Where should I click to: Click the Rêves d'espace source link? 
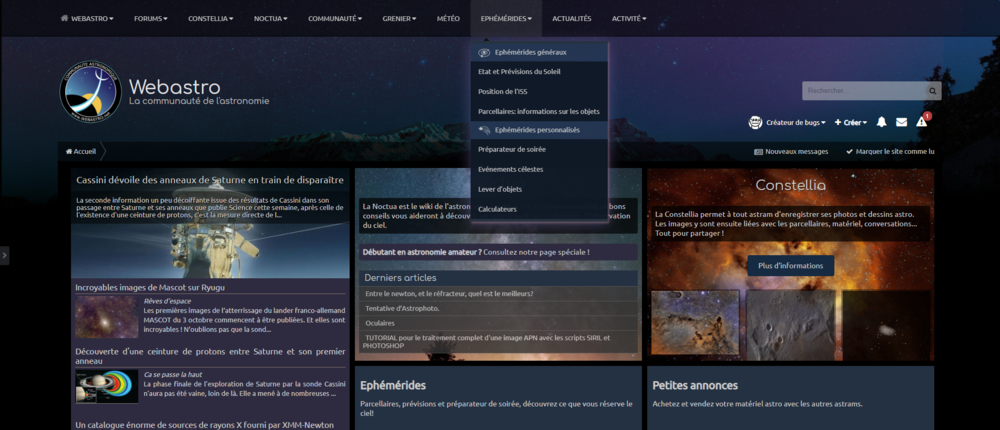pos(167,300)
